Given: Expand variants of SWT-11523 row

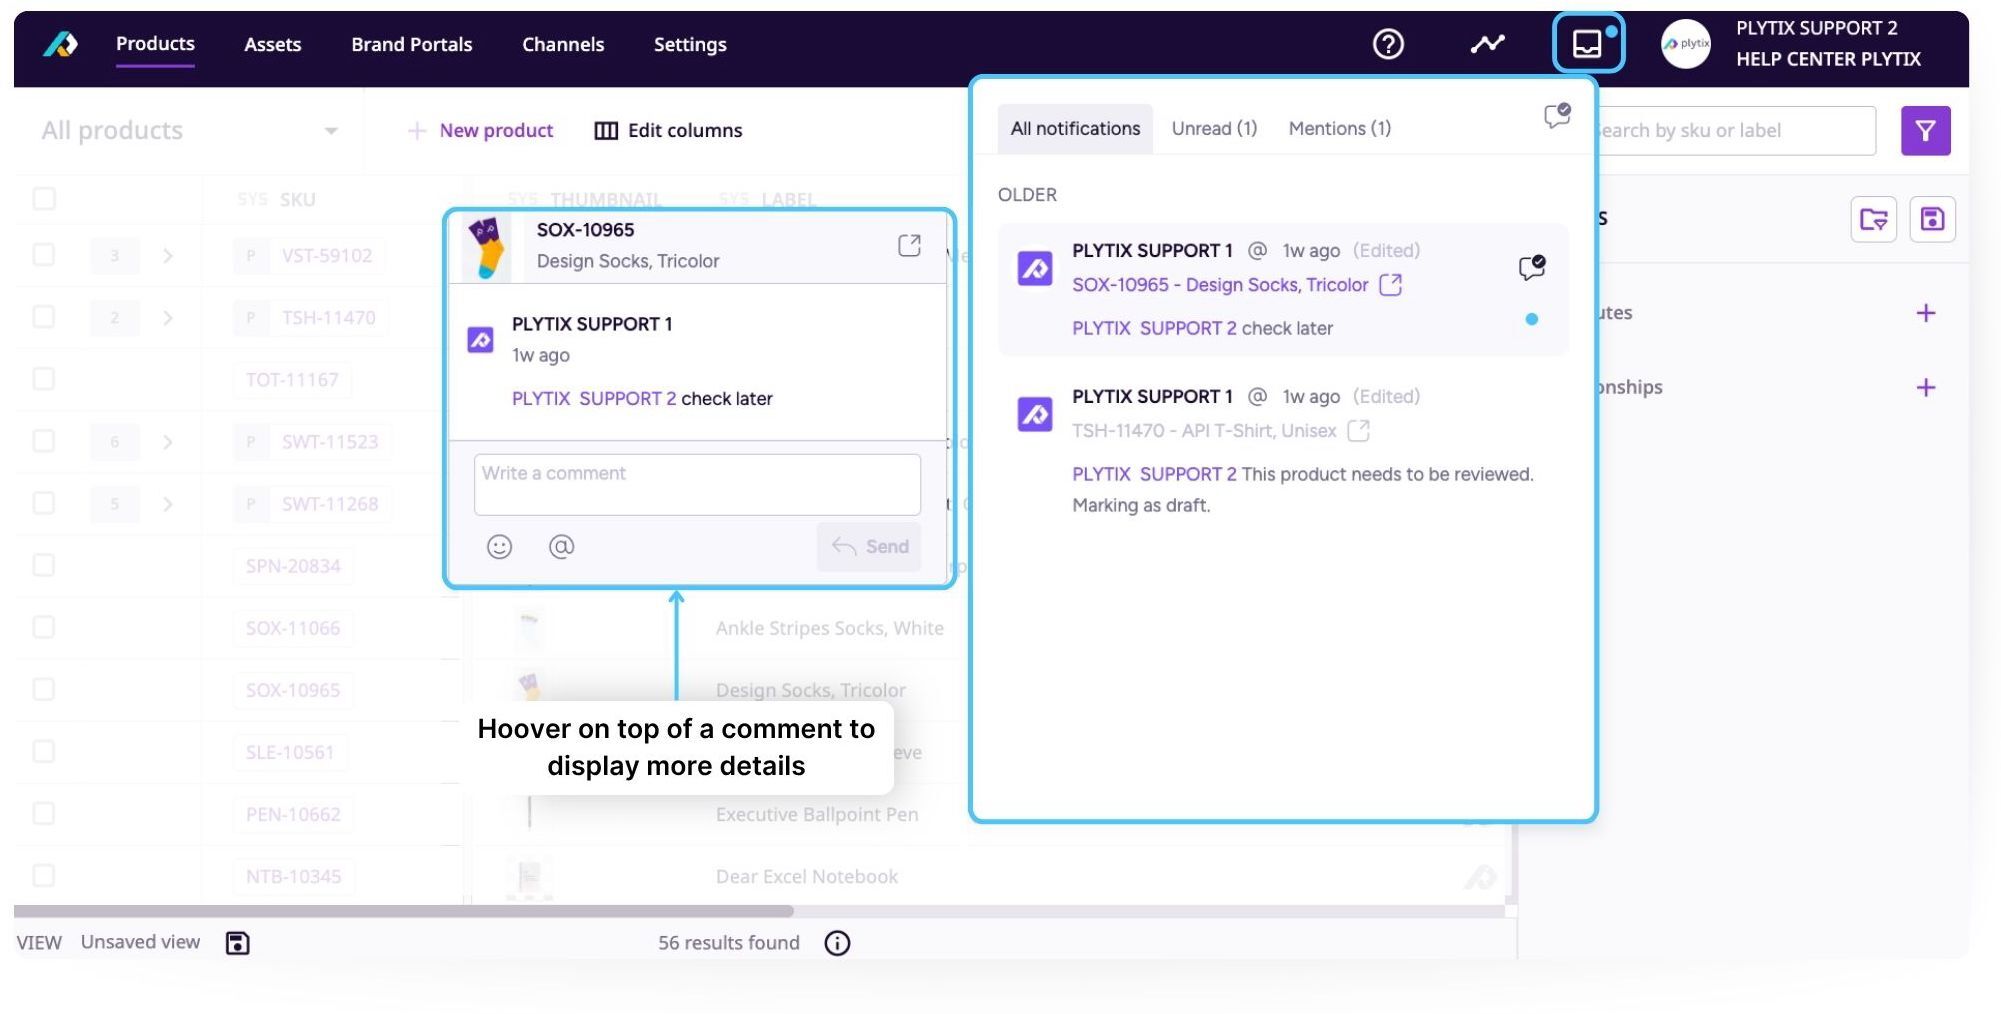Looking at the screenshot, I should pyautogui.click(x=168, y=442).
